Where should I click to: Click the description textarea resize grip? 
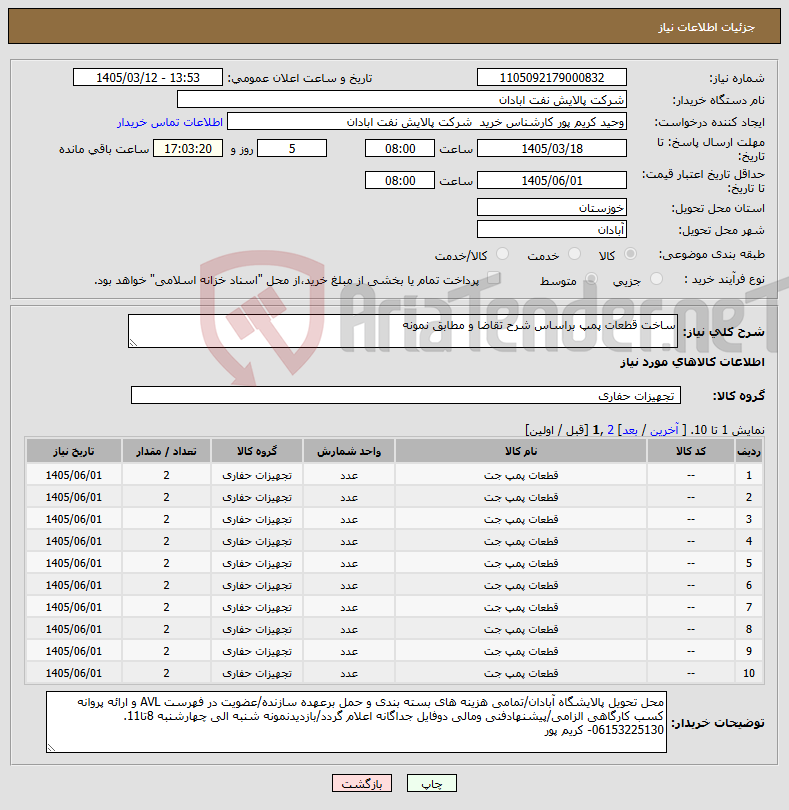pyautogui.click(x=133, y=342)
